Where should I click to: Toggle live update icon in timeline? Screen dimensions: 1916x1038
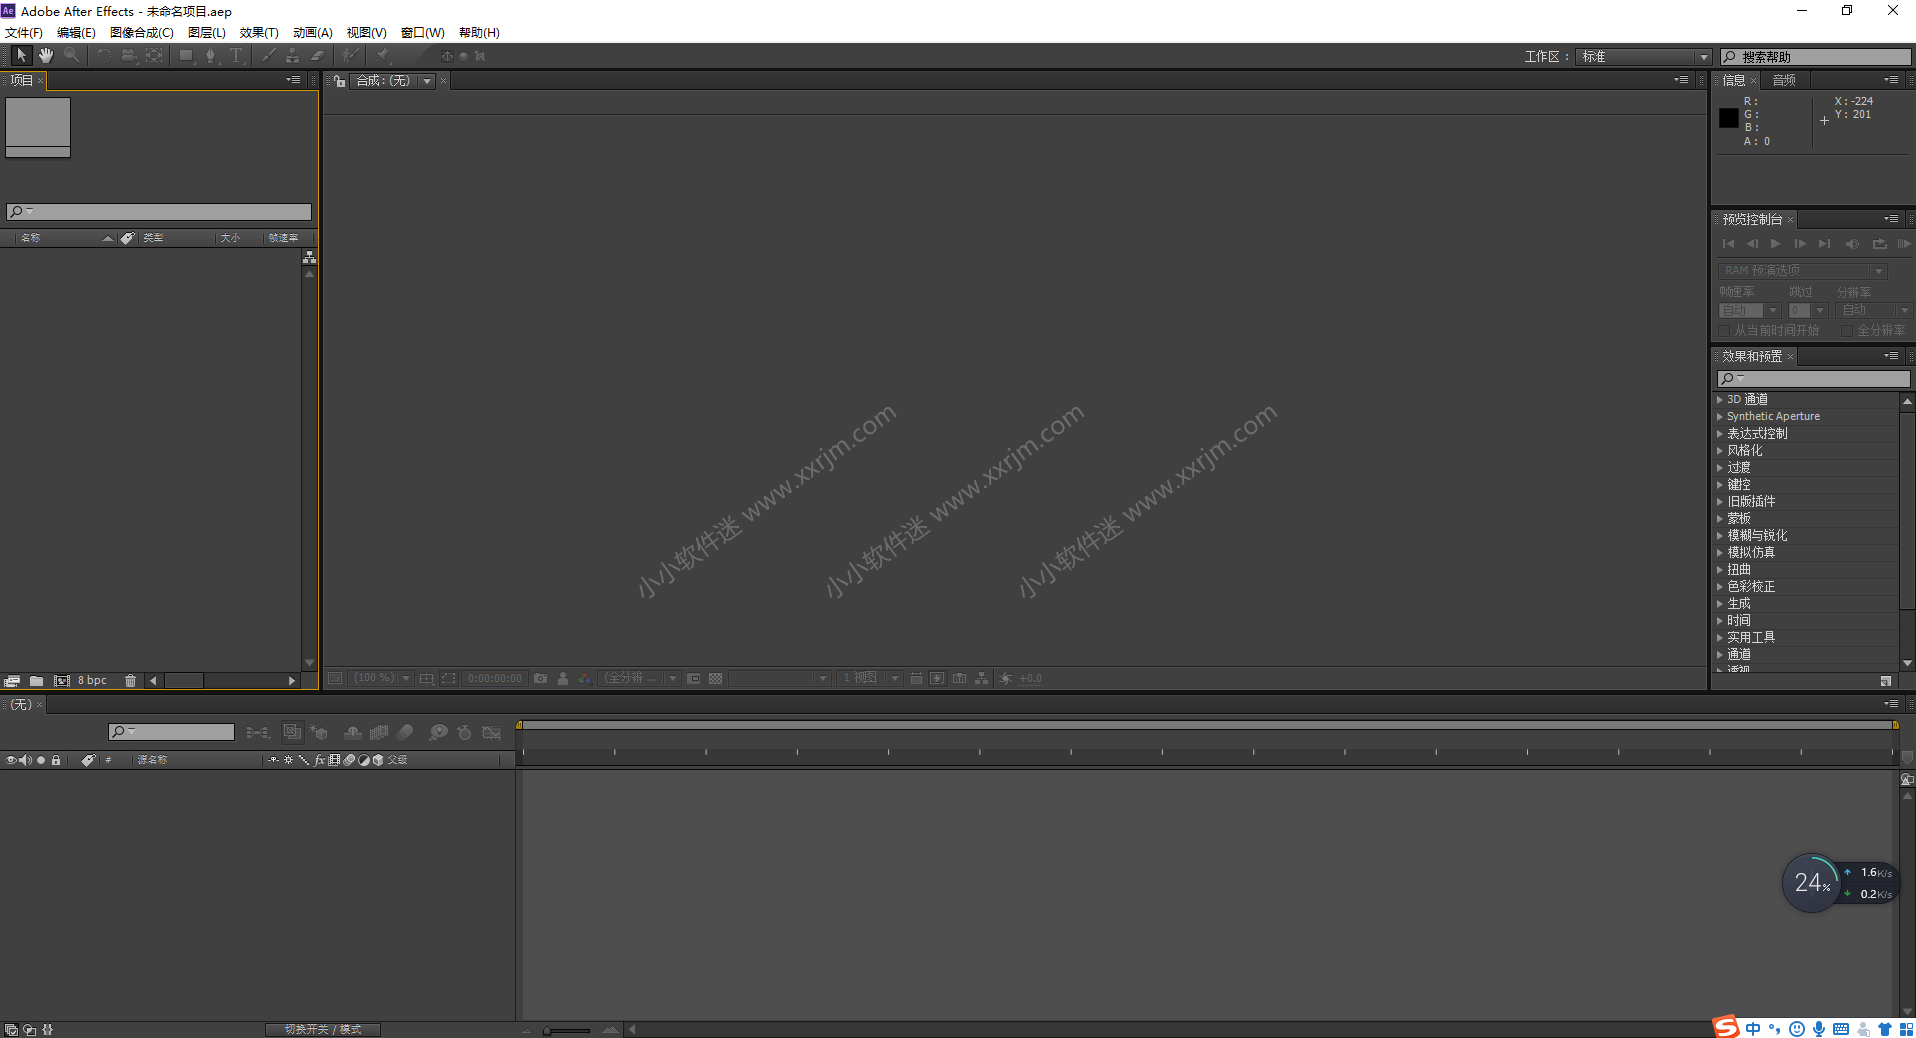(292, 732)
